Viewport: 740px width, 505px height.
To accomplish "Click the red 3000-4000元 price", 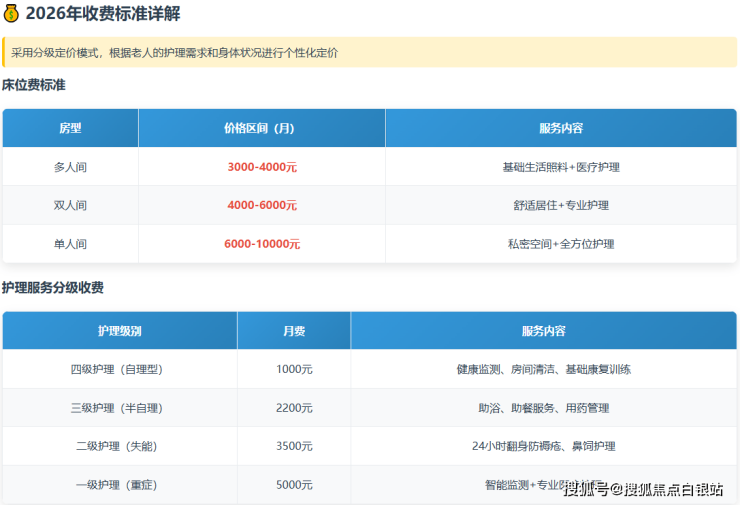I will pyautogui.click(x=262, y=167).
